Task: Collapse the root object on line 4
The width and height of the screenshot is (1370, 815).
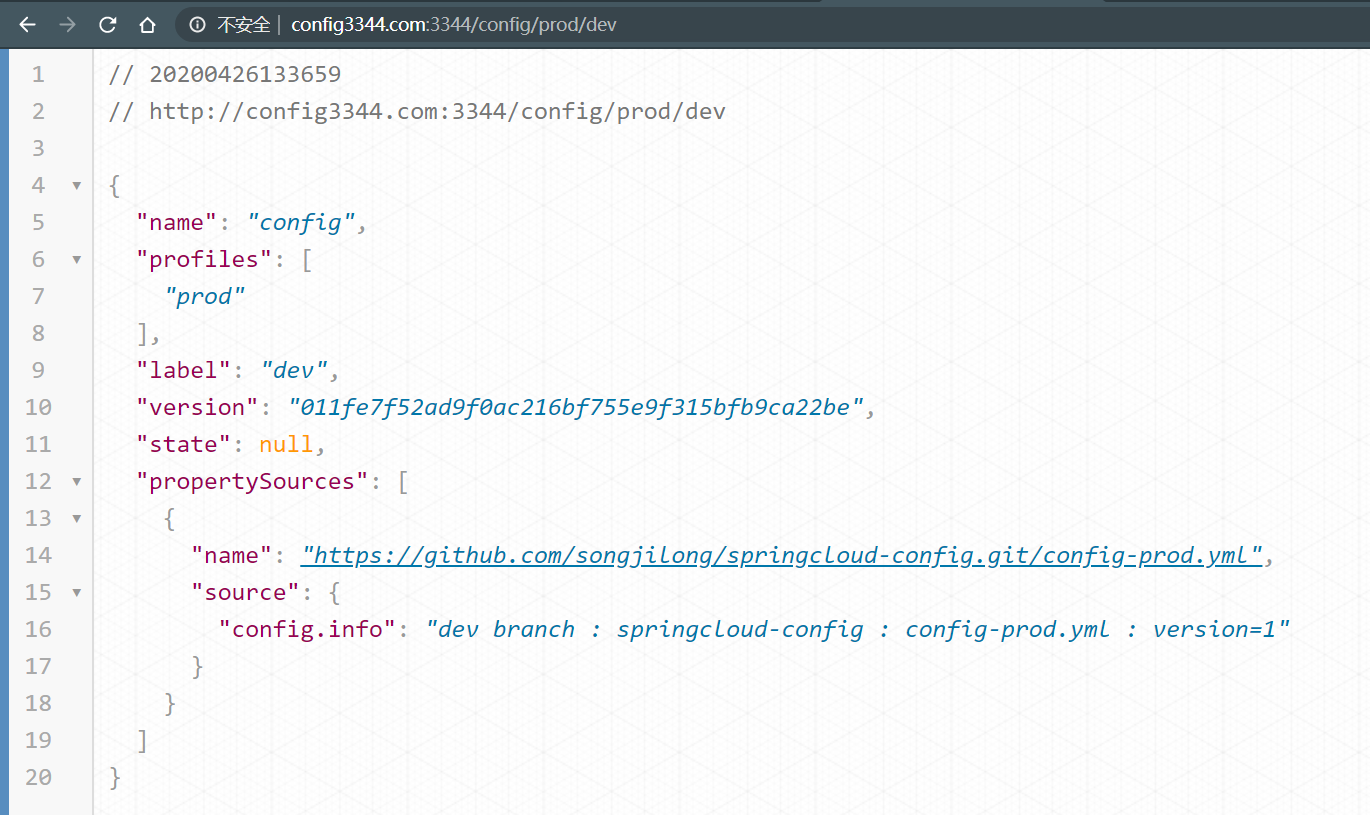Action: [x=76, y=186]
